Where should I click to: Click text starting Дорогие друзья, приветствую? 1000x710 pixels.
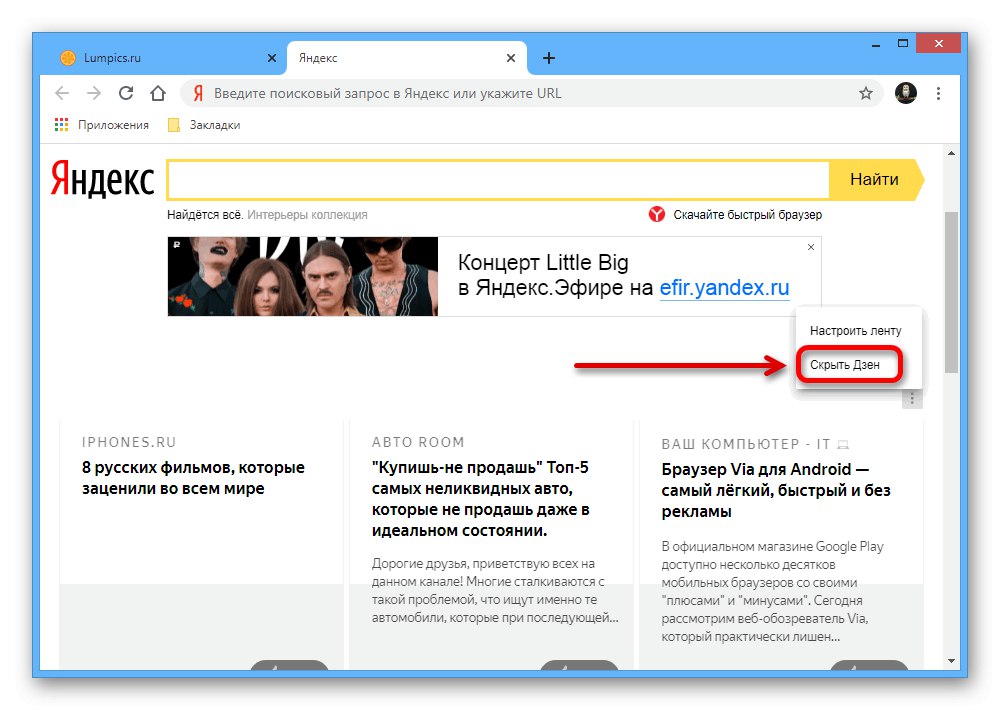point(495,591)
